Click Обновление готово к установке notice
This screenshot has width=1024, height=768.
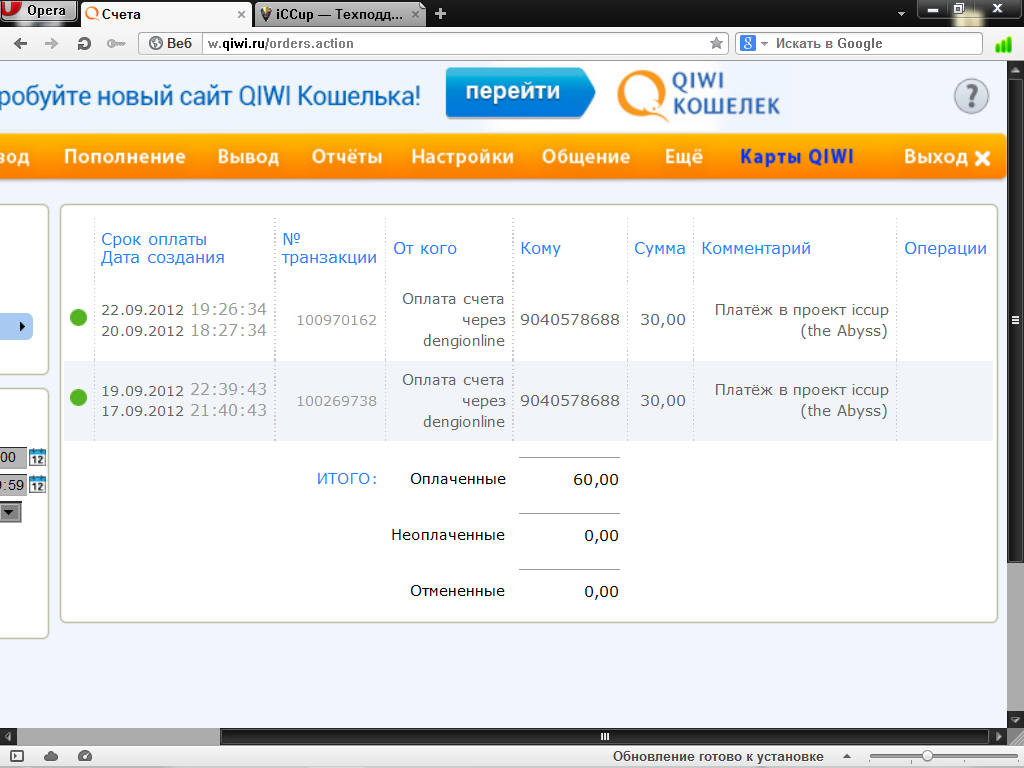point(718,757)
